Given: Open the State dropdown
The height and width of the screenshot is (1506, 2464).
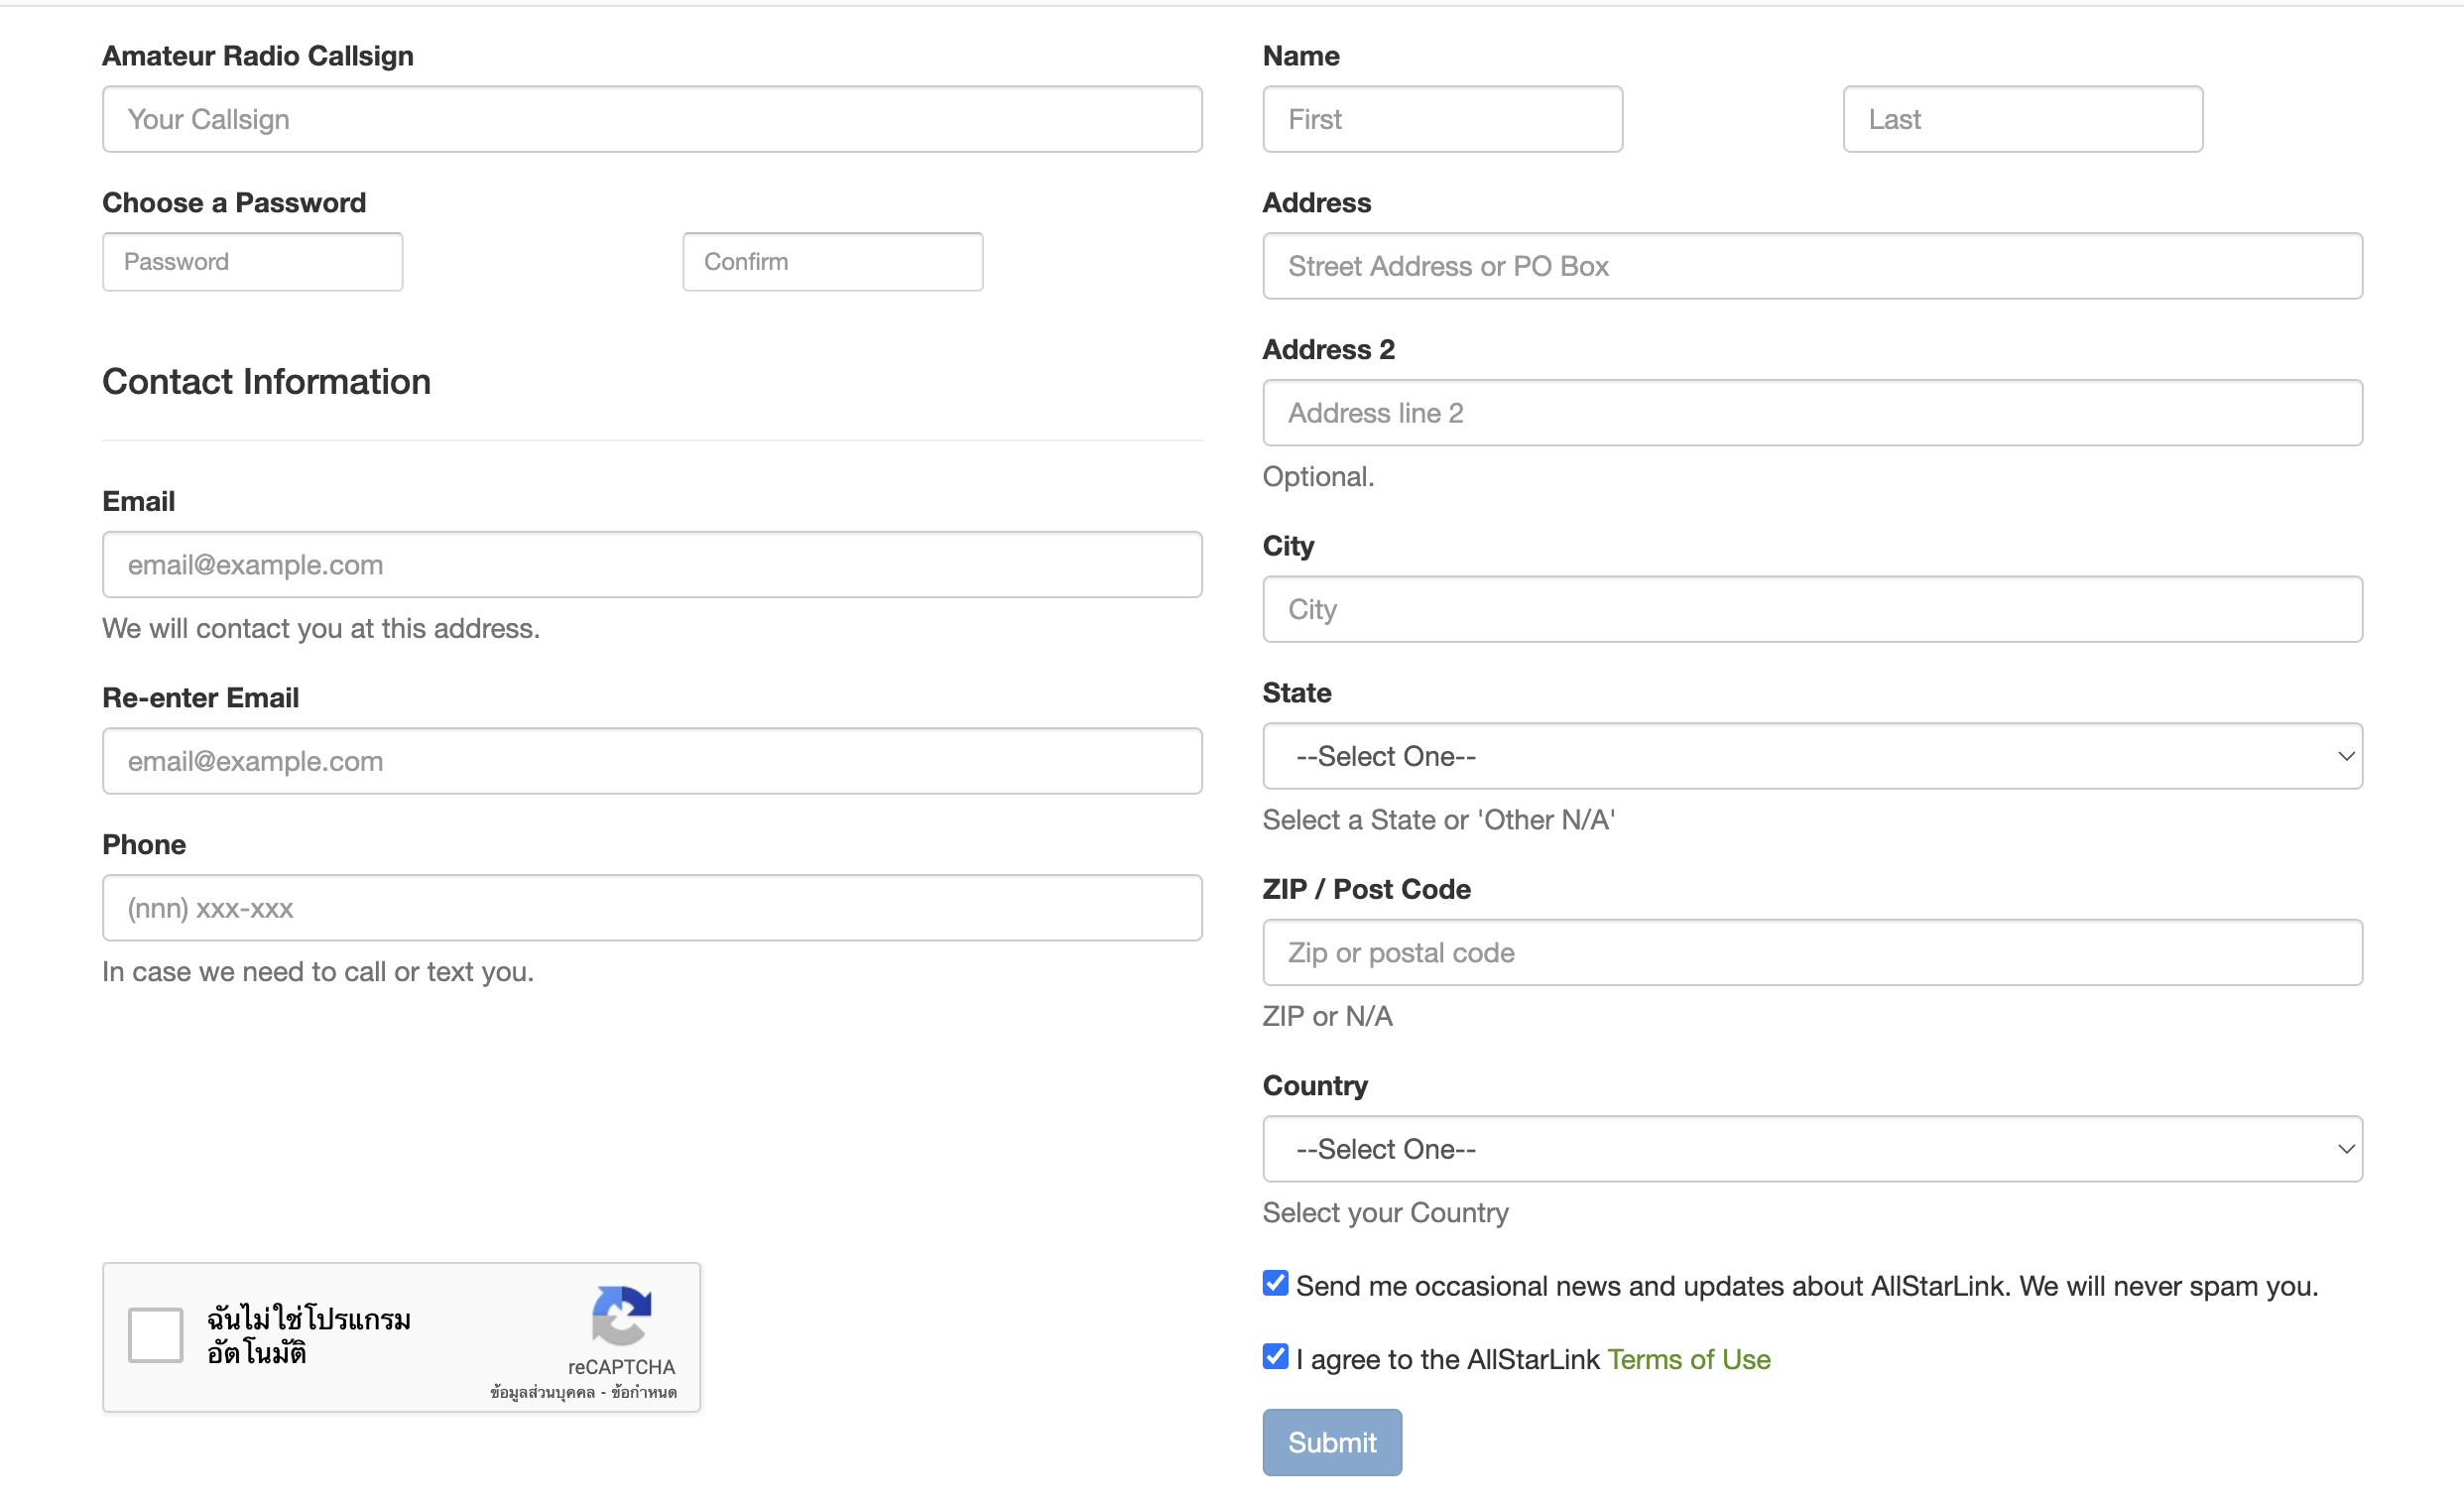Looking at the screenshot, I should 1811,756.
